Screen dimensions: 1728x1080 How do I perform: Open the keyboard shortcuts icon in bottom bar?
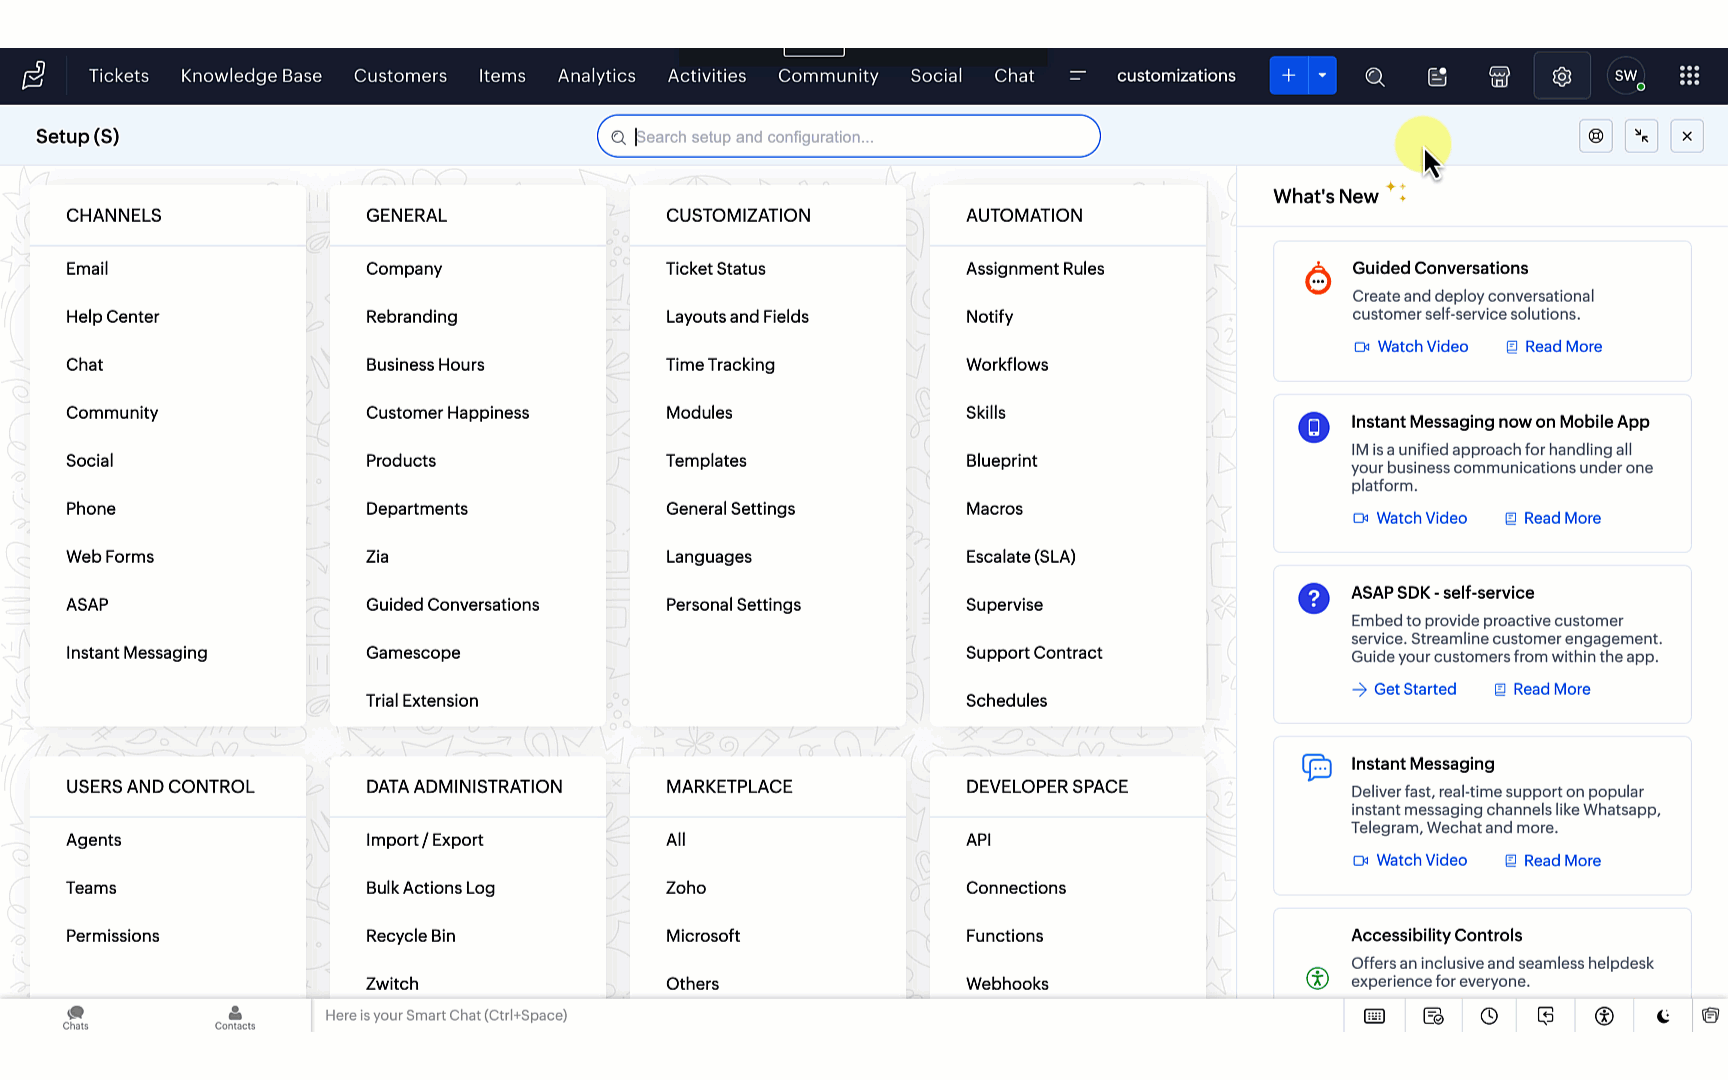pyautogui.click(x=1375, y=1016)
